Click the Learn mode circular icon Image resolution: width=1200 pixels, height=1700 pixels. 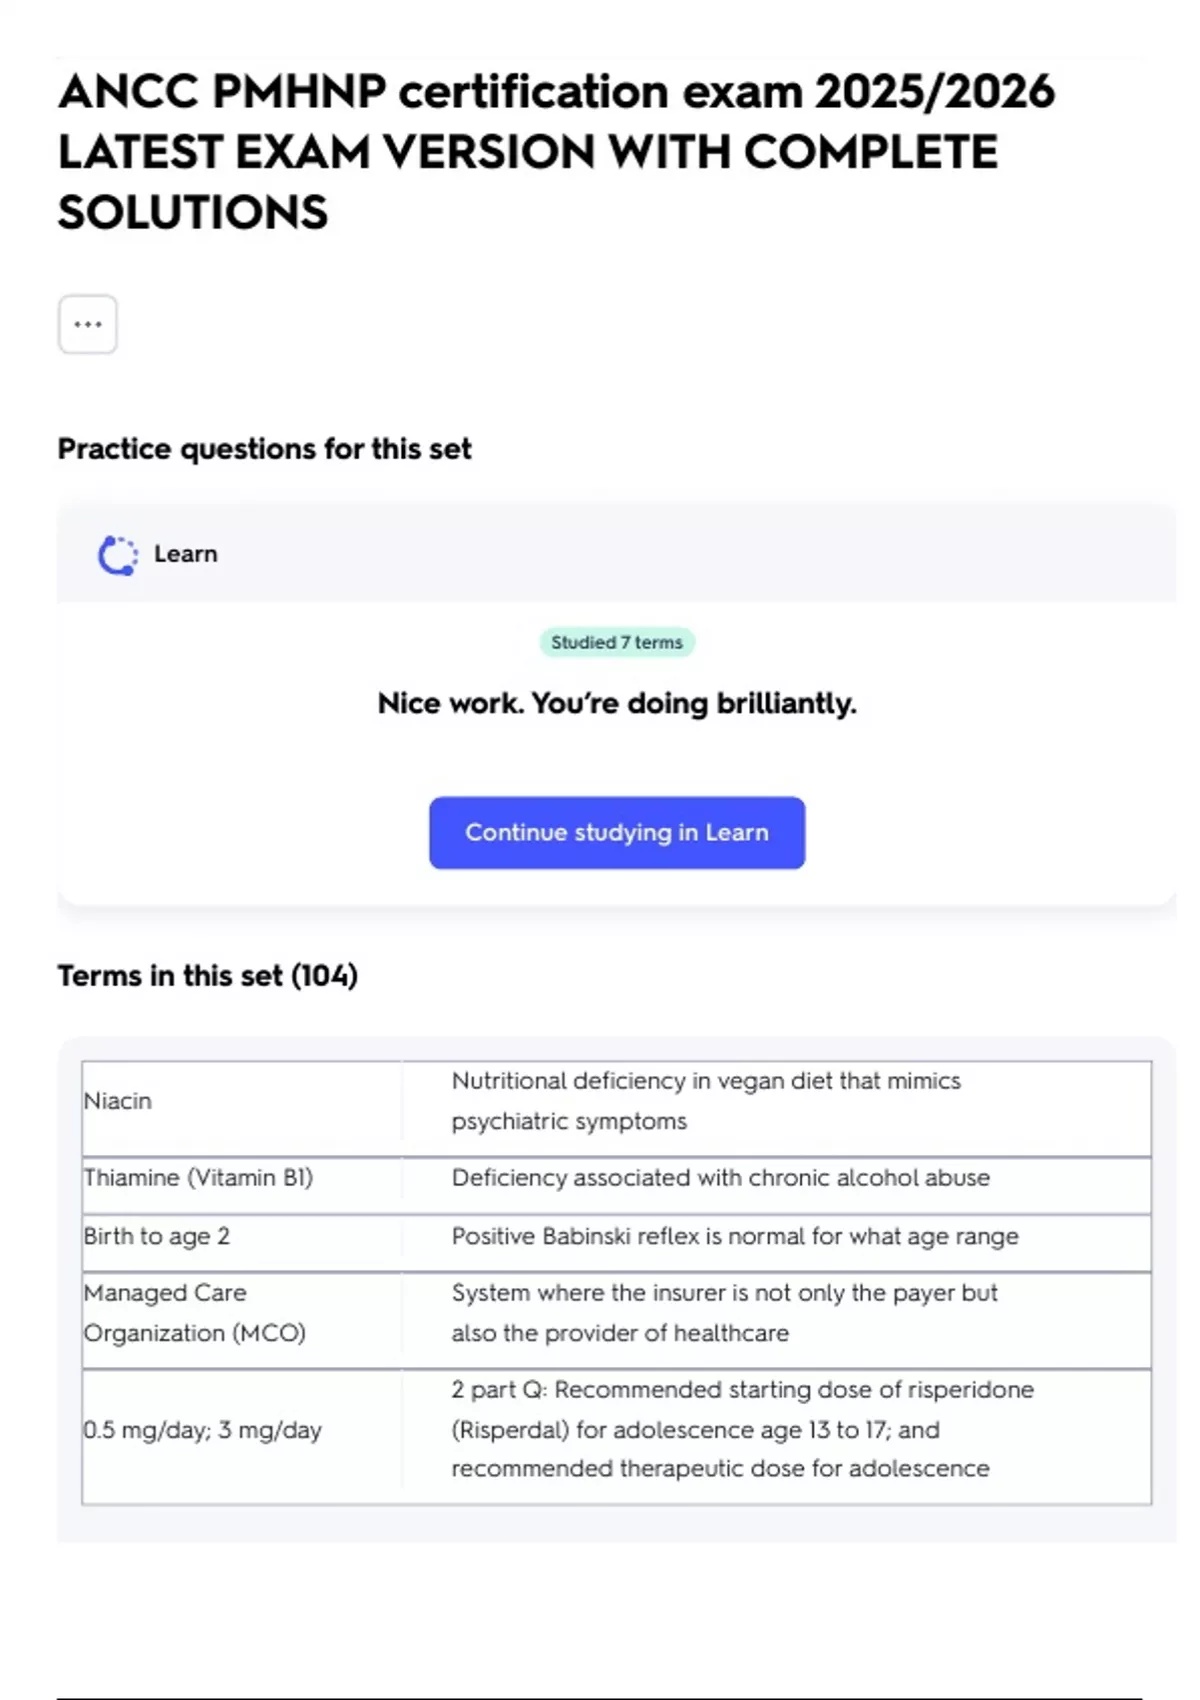pyautogui.click(x=117, y=555)
